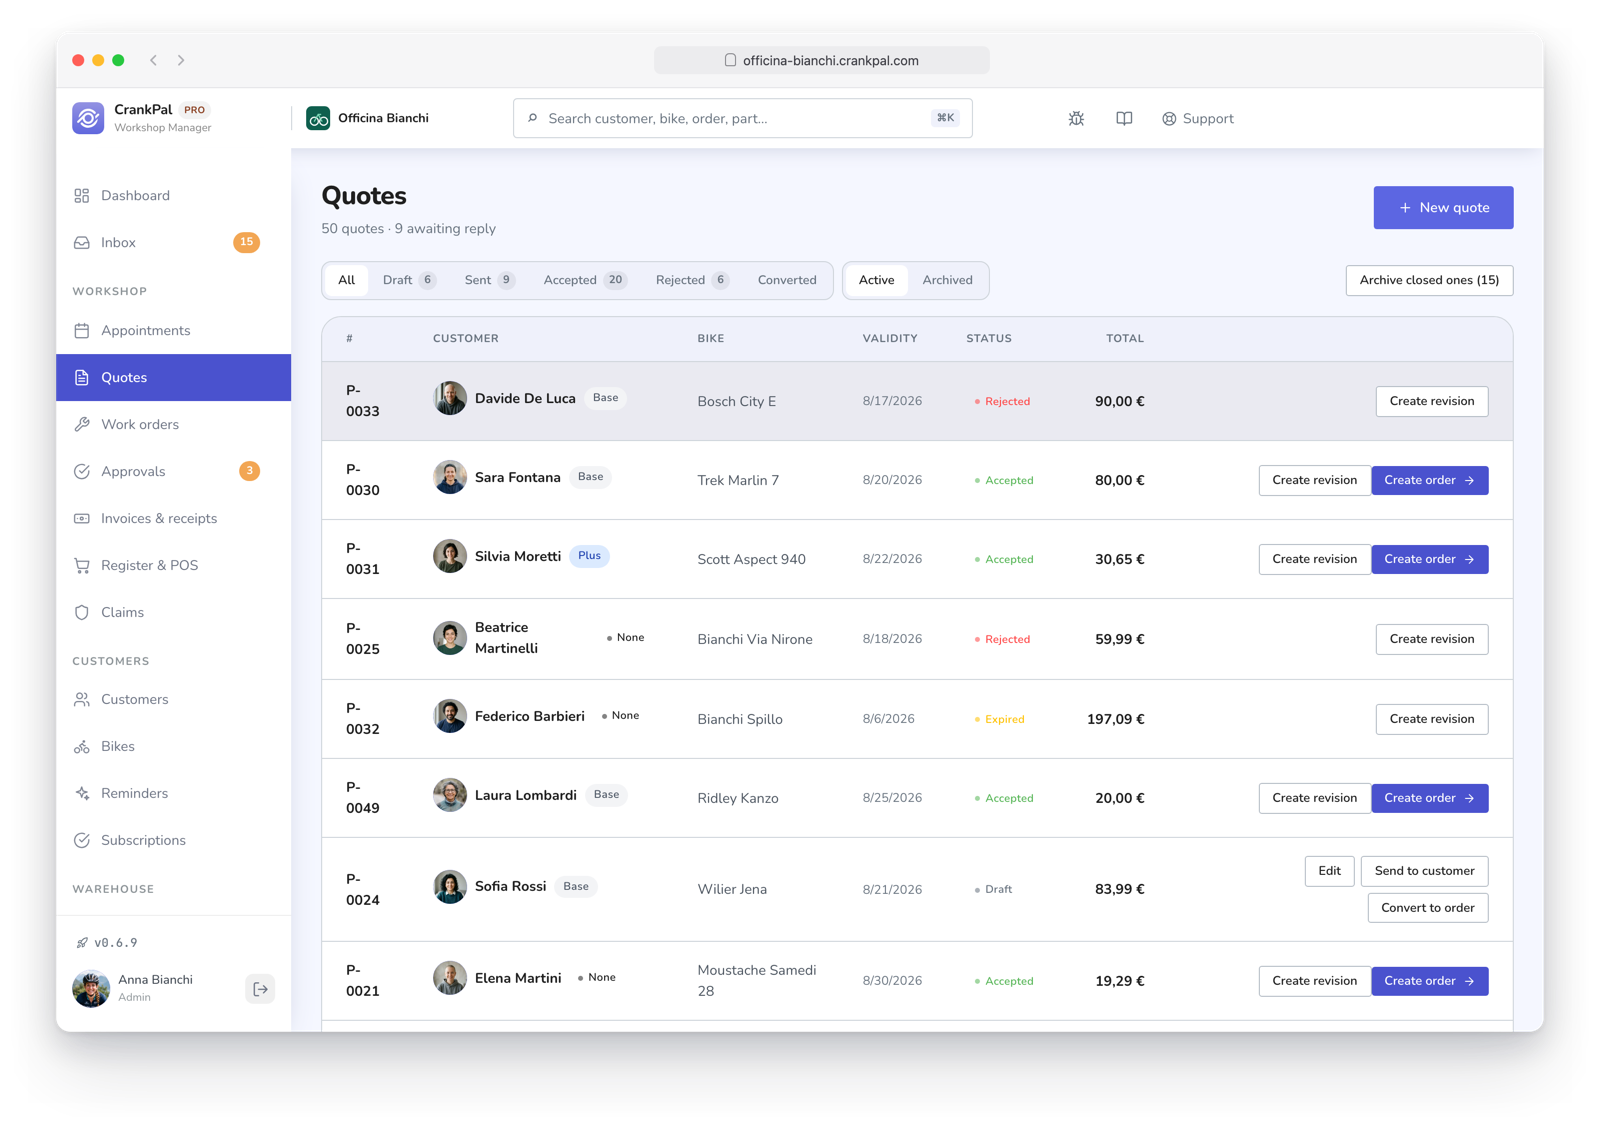The height and width of the screenshot is (1131, 1600).
Task: Switch to Archived quotes view
Action: [x=947, y=280]
